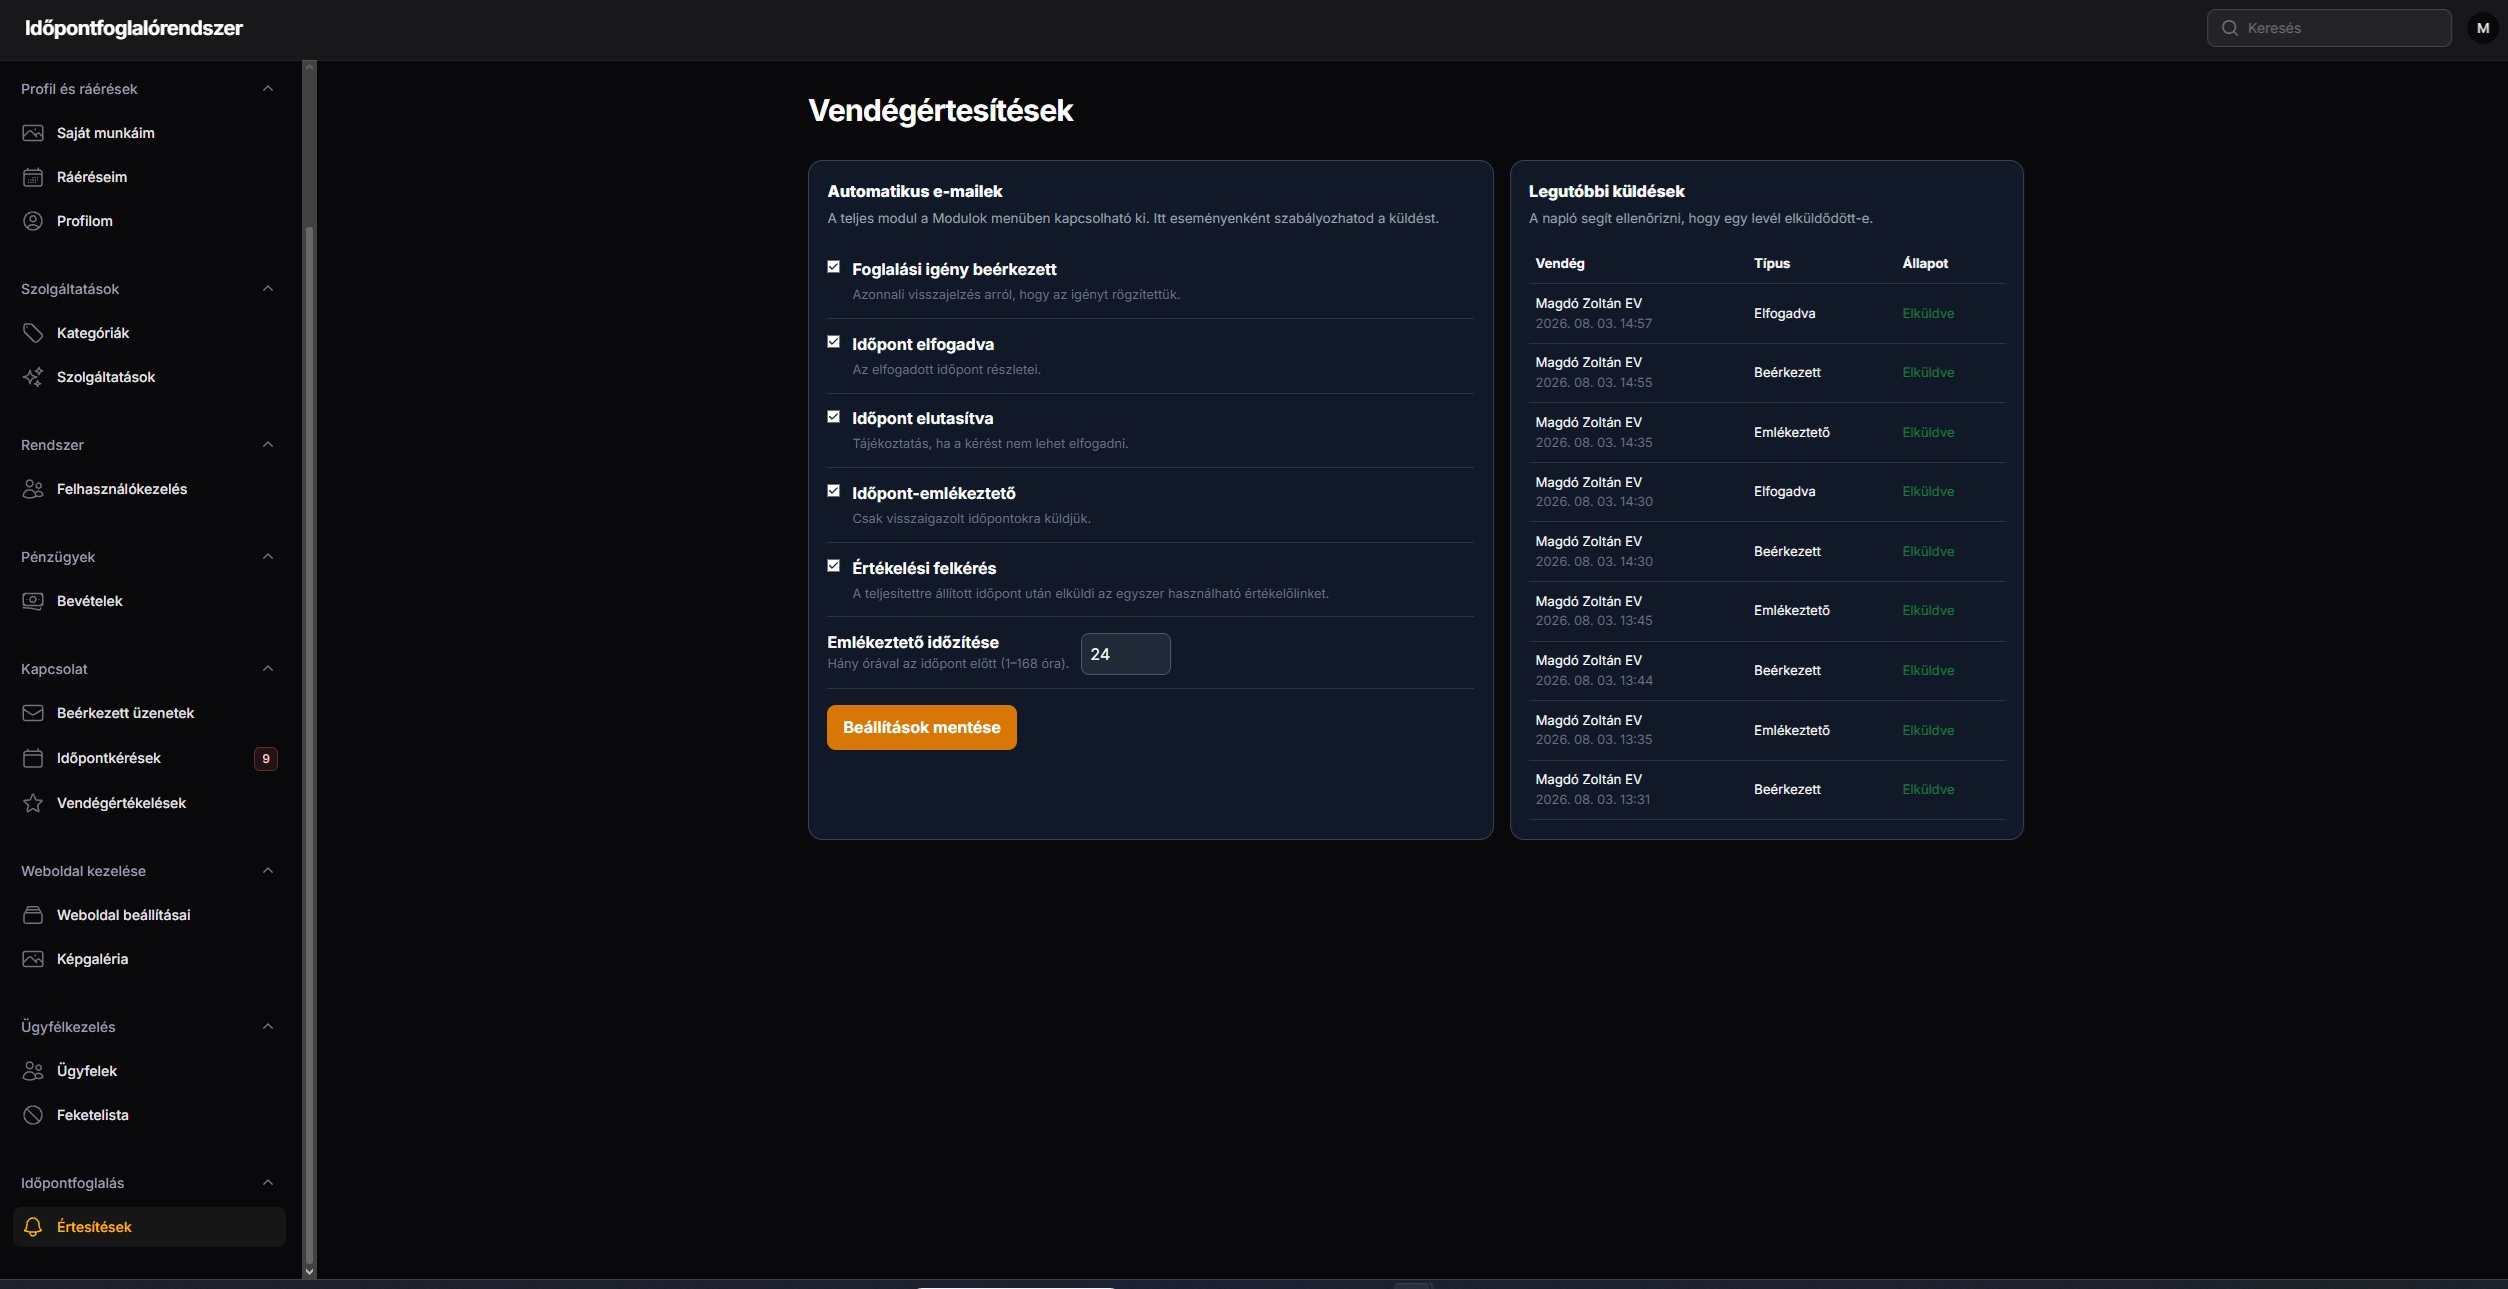
Task: Uncheck Foglalási igény beérkezett checkbox
Action: [833, 267]
